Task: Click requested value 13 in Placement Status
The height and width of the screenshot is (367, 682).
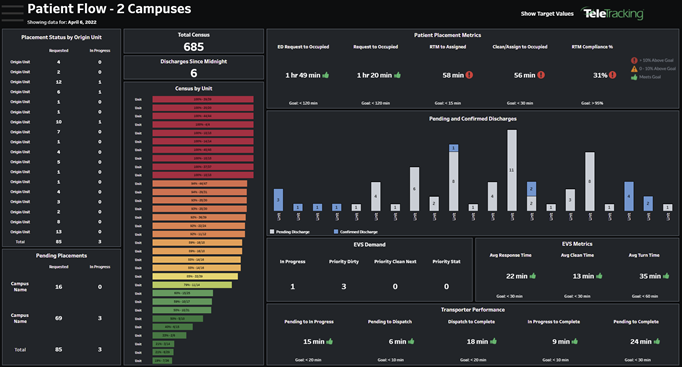Action: click(59, 232)
